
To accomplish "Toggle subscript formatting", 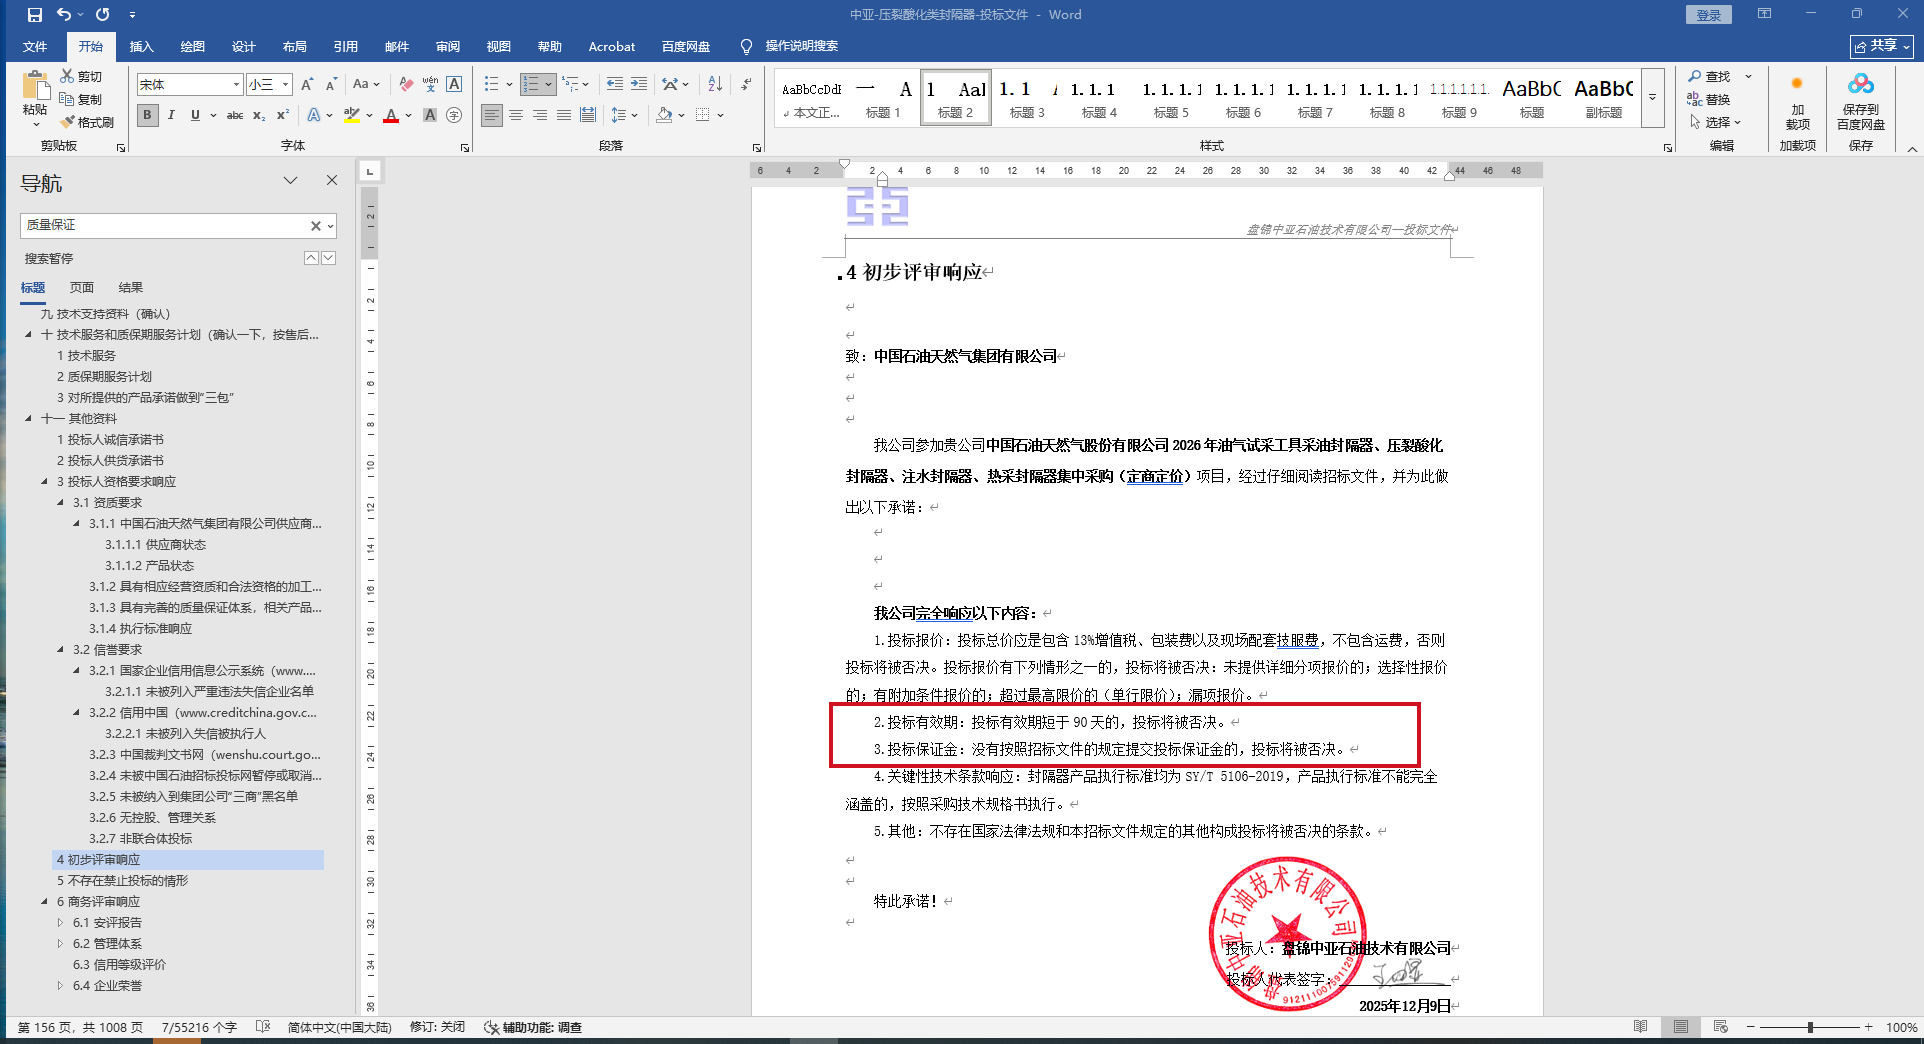I will [259, 115].
